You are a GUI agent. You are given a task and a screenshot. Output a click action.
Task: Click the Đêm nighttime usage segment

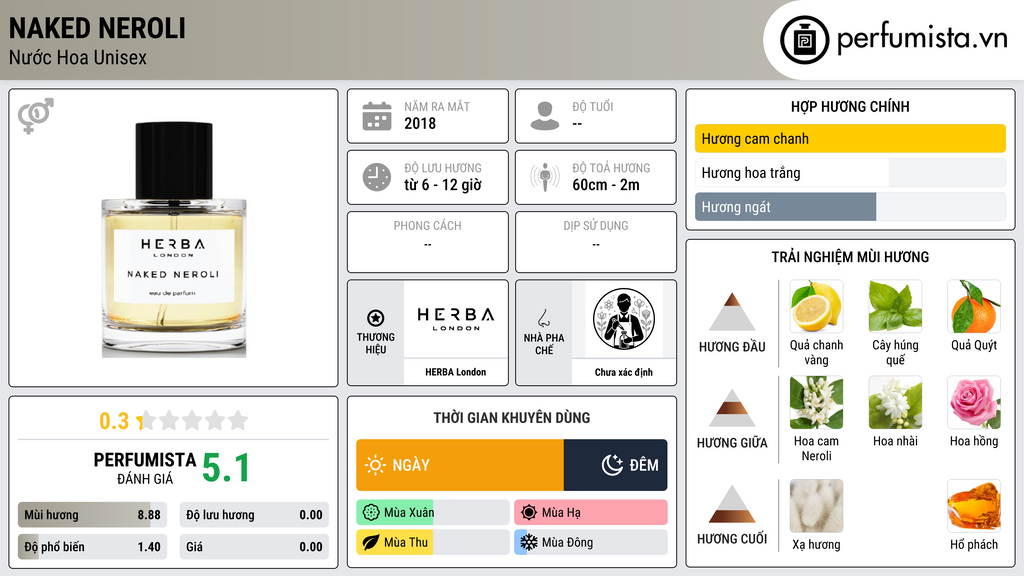tap(615, 465)
